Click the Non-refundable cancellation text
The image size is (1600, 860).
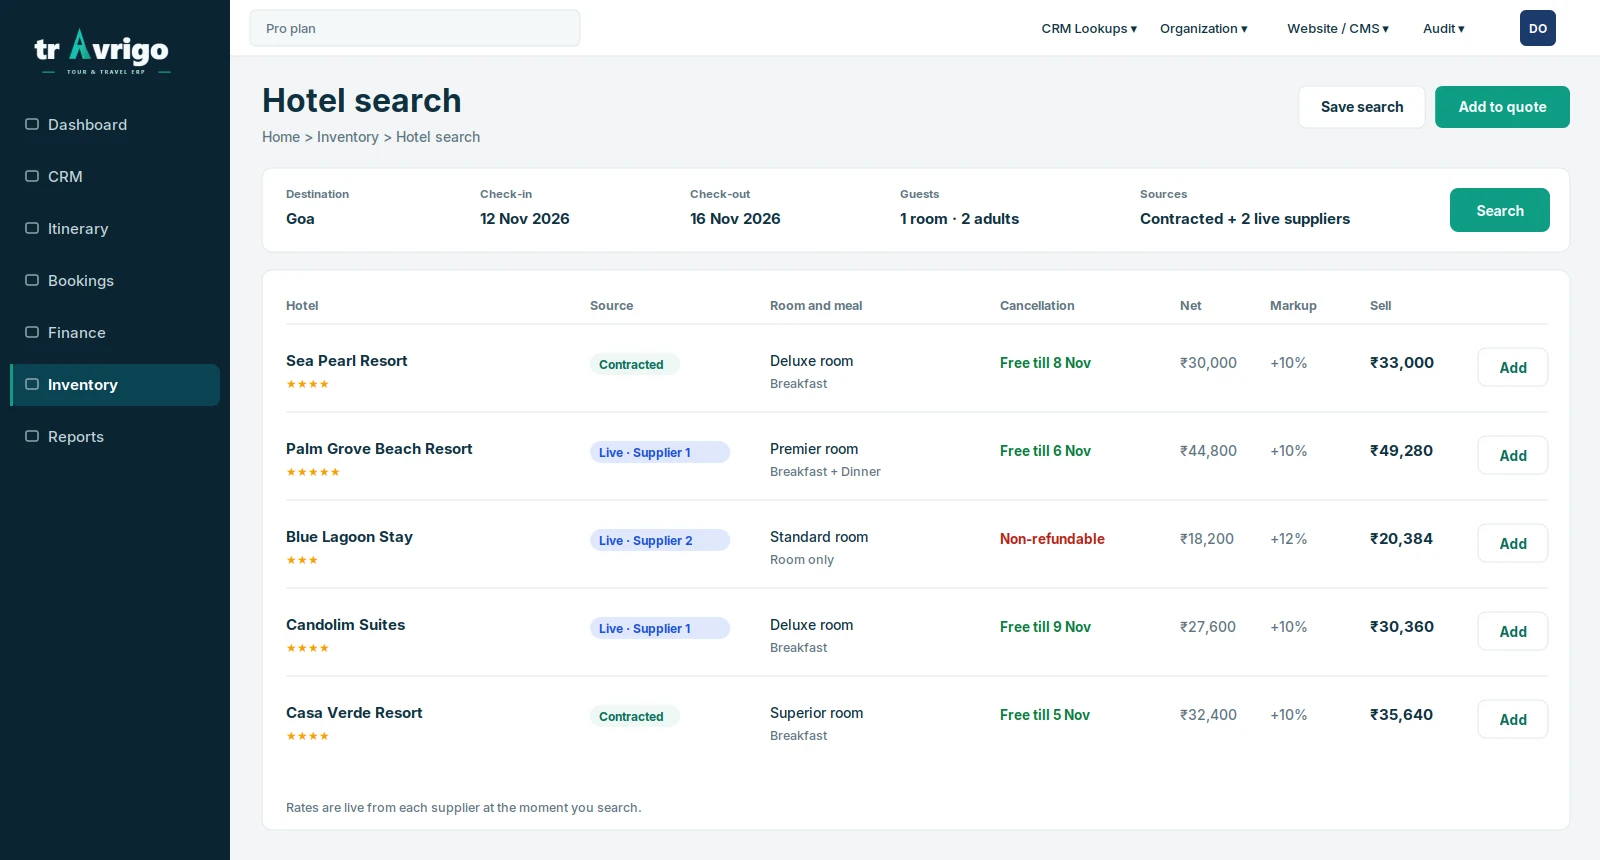(1052, 539)
